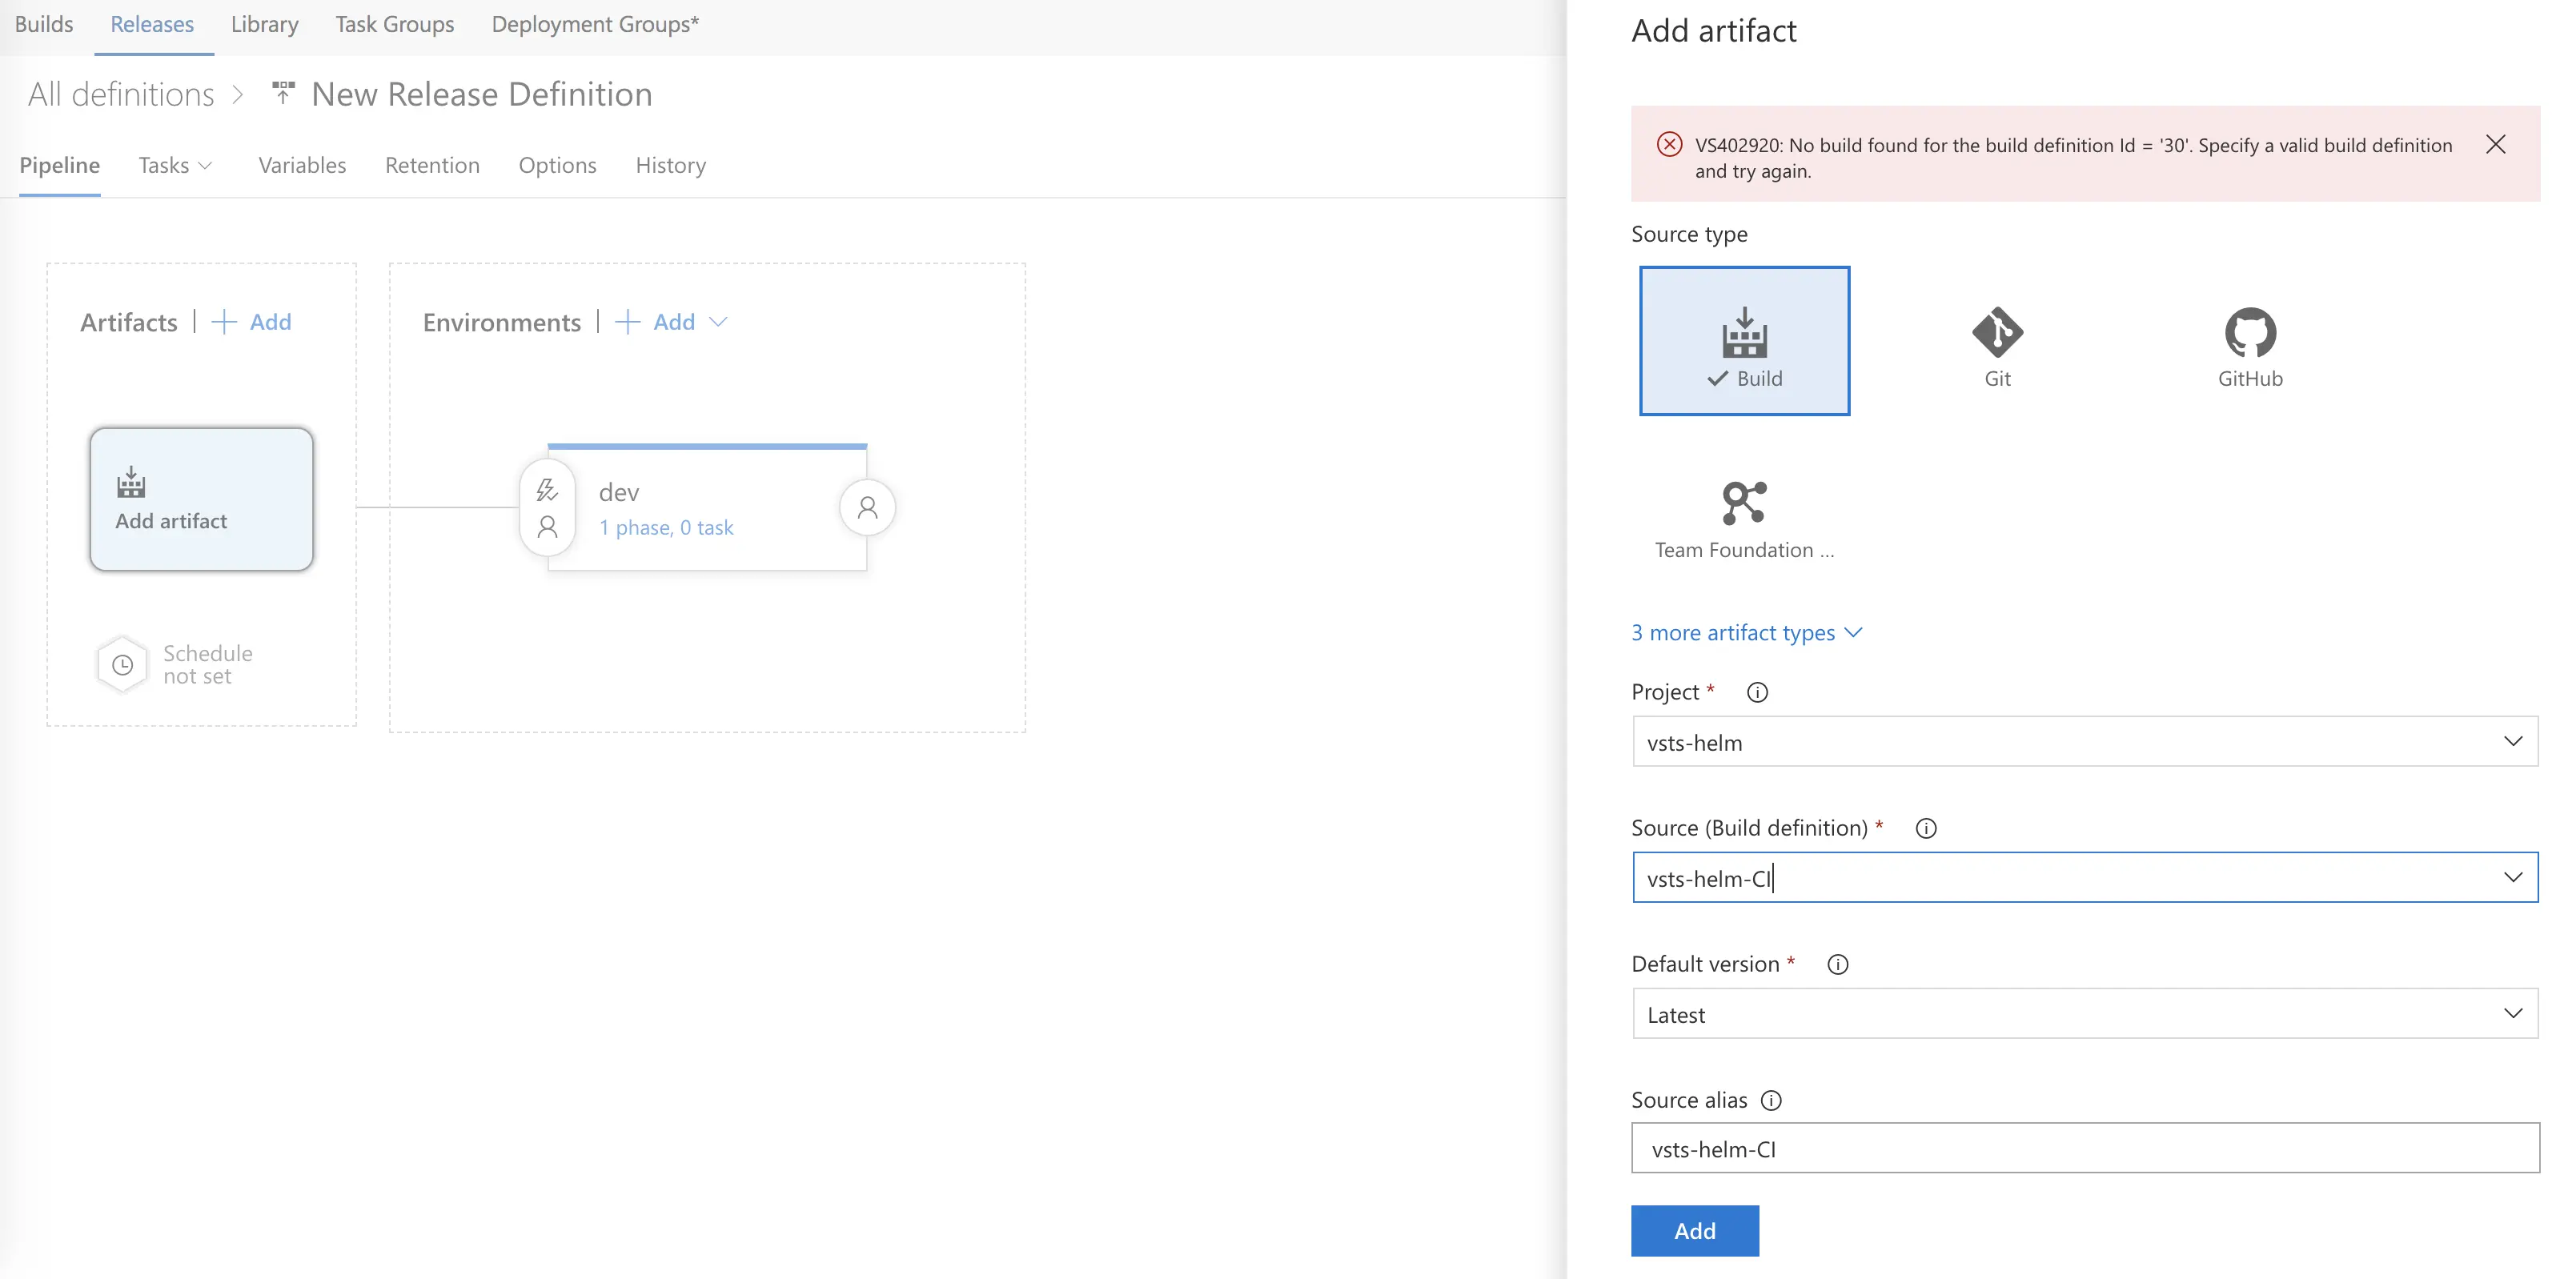Open post-deployment approvers icon on dev
Viewport: 2576px width, 1279px height.
tap(867, 508)
